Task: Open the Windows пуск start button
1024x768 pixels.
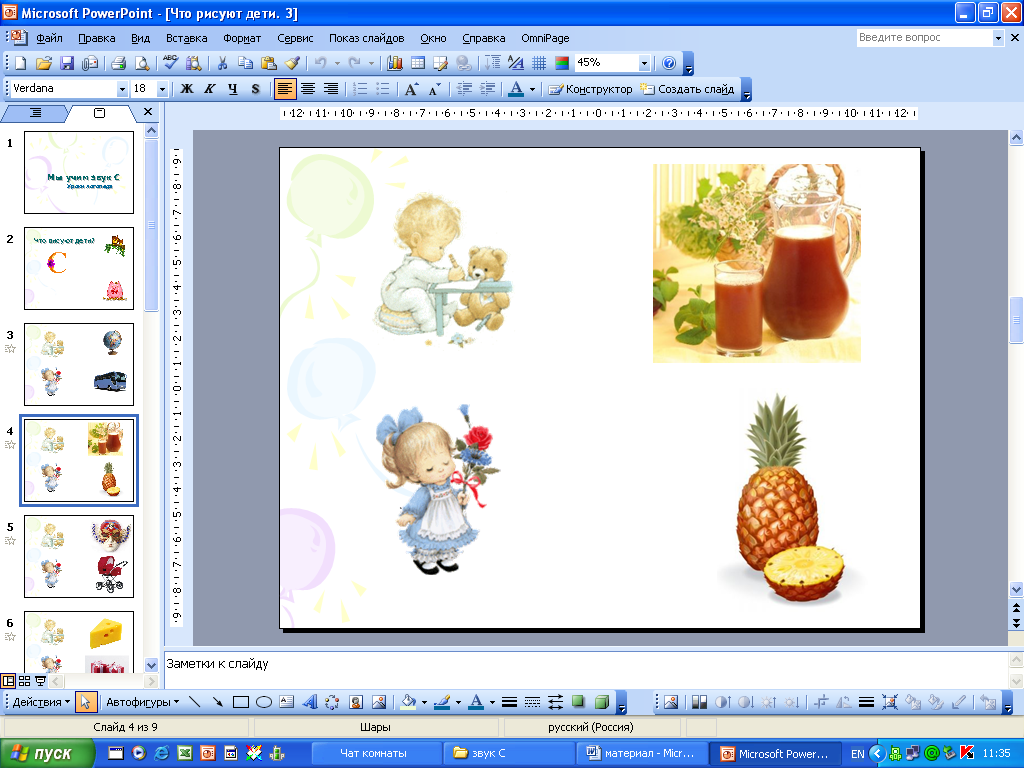Action: tap(46, 753)
